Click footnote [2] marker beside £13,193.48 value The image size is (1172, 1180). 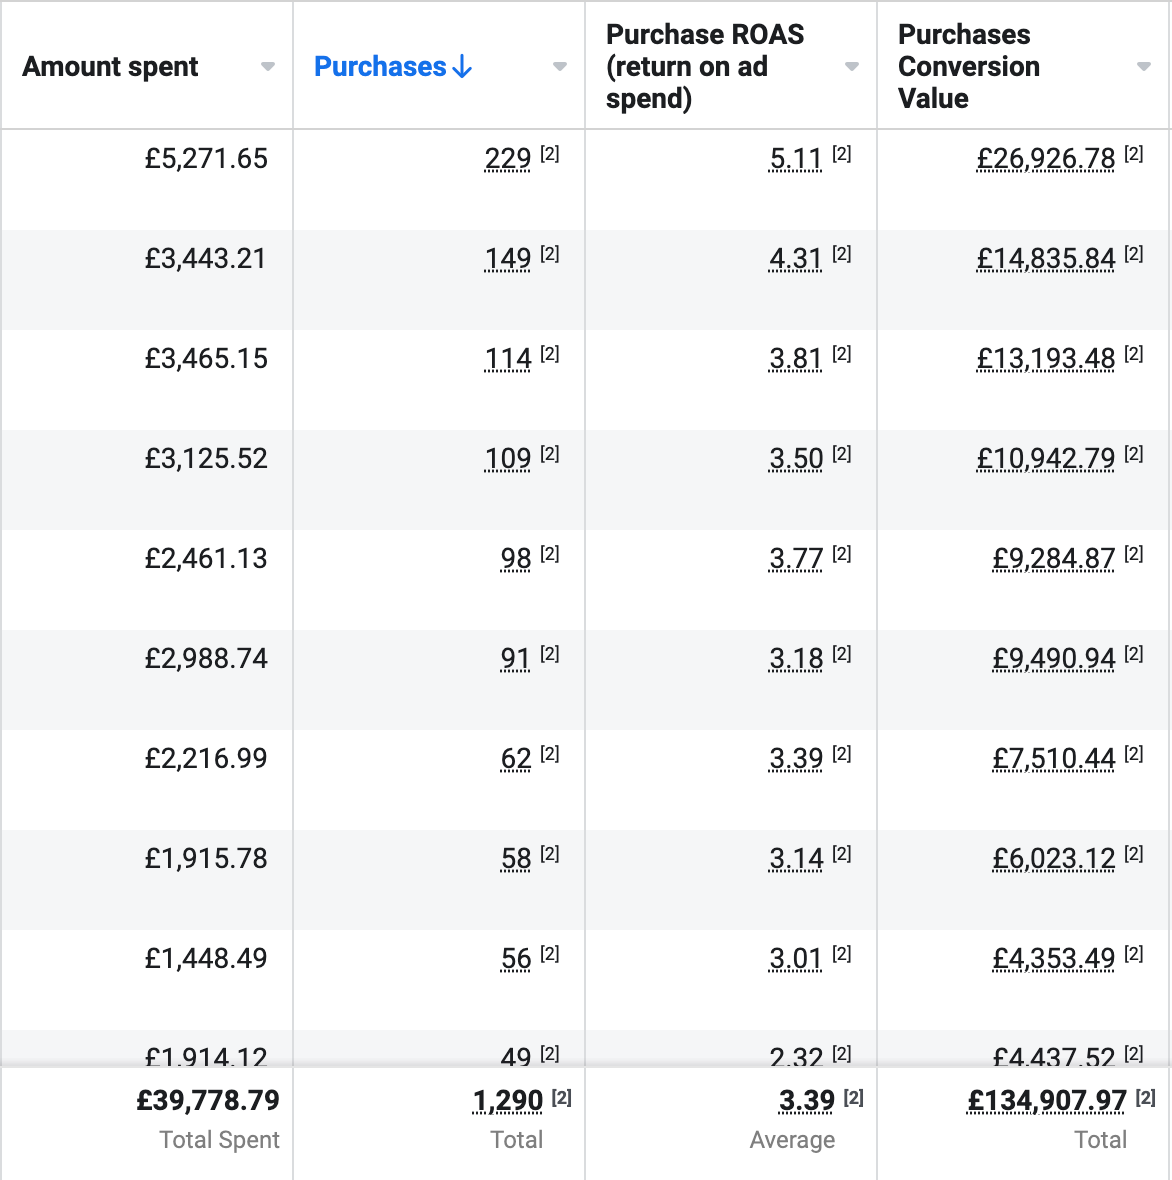click(x=1133, y=354)
